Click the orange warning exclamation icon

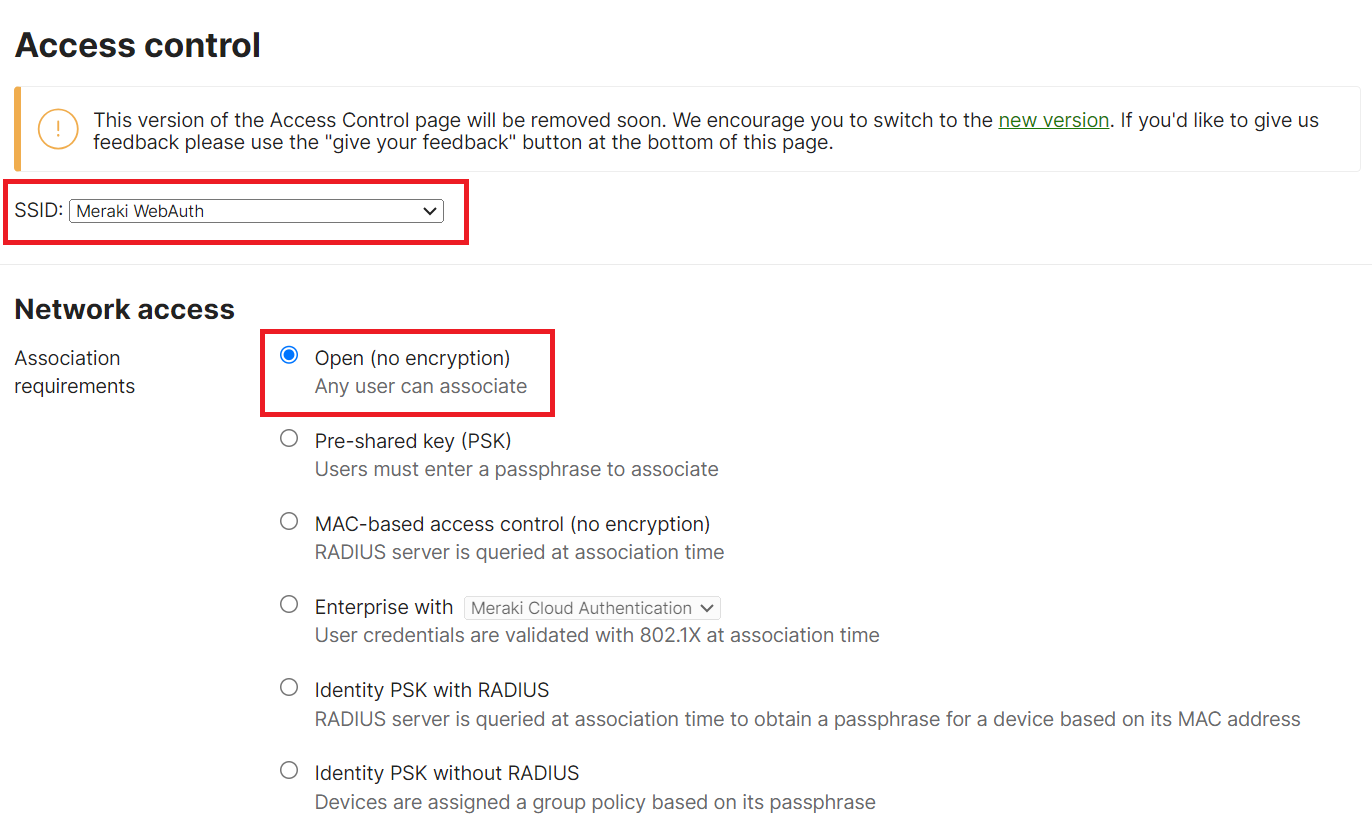(x=58, y=129)
